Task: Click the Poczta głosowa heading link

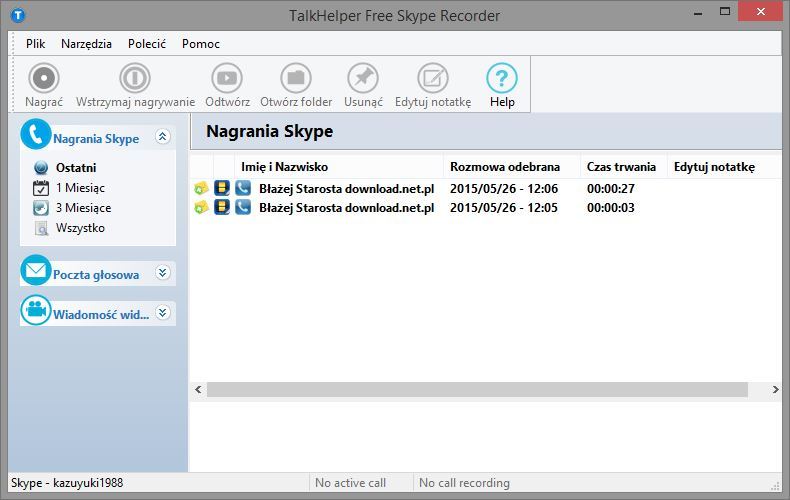Action: (96, 275)
